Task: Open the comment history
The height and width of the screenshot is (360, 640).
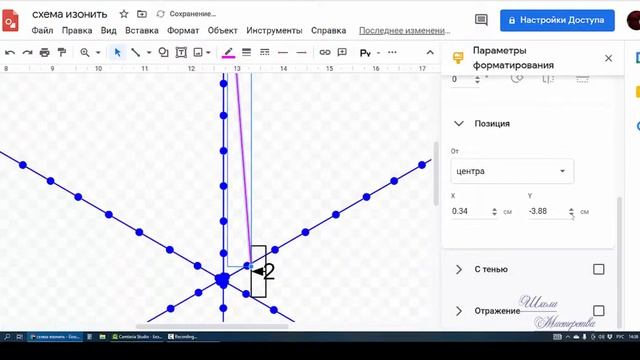Action: click(x=481, y=20)
